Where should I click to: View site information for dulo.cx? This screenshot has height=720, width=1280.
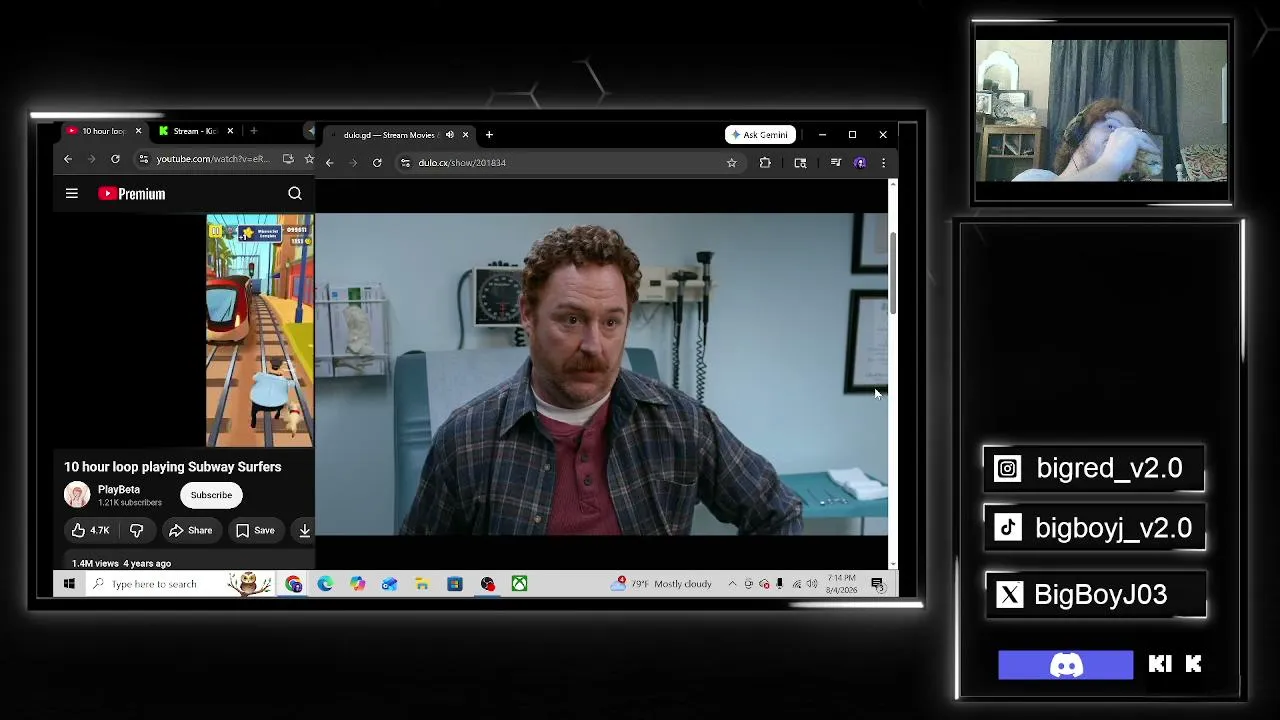(405, 163)
